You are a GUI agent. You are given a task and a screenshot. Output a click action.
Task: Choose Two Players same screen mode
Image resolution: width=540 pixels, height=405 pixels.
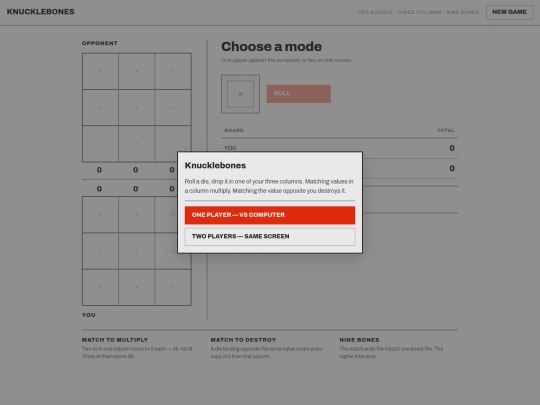tap(270, 236)
